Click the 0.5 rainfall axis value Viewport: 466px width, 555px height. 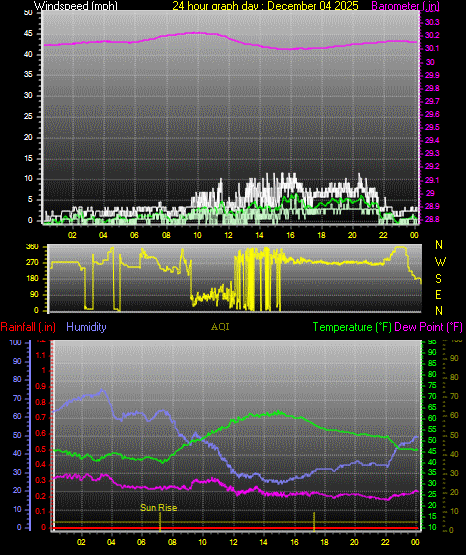tap(41, 449)
